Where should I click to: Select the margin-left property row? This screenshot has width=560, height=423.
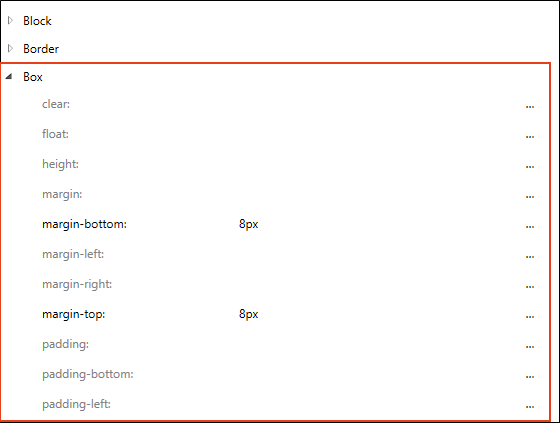(x=275, y=254)
